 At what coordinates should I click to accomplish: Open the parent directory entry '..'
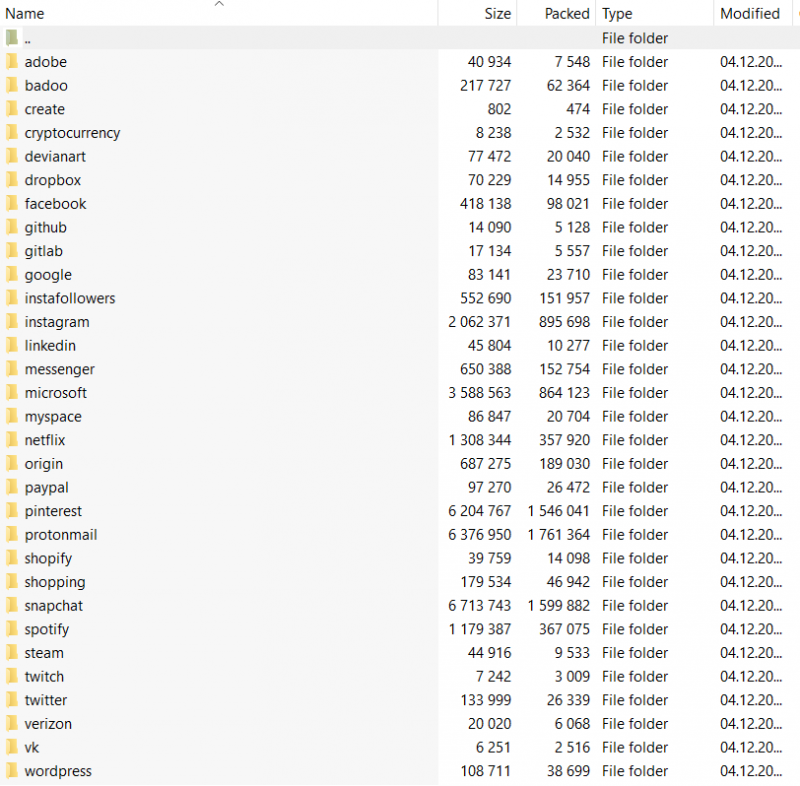tap(27, 38)
